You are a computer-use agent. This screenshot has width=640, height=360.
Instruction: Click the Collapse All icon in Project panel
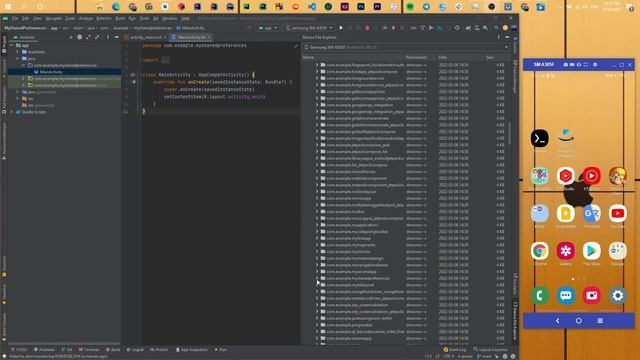point(97,37)
